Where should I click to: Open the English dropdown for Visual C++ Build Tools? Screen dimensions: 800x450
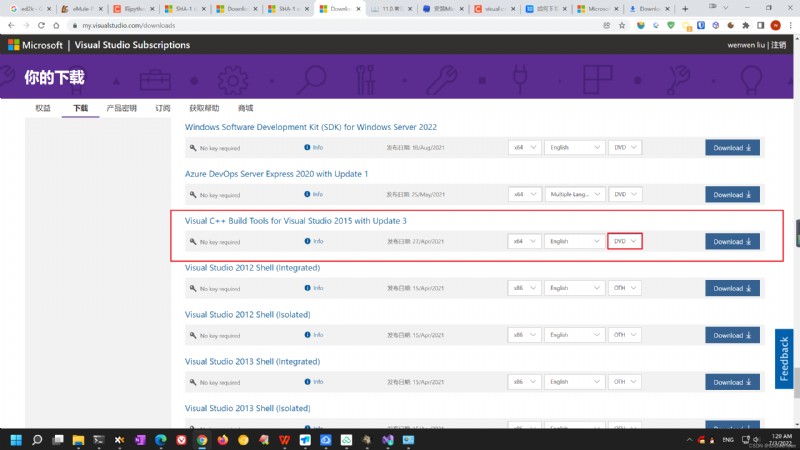[574, 241]
